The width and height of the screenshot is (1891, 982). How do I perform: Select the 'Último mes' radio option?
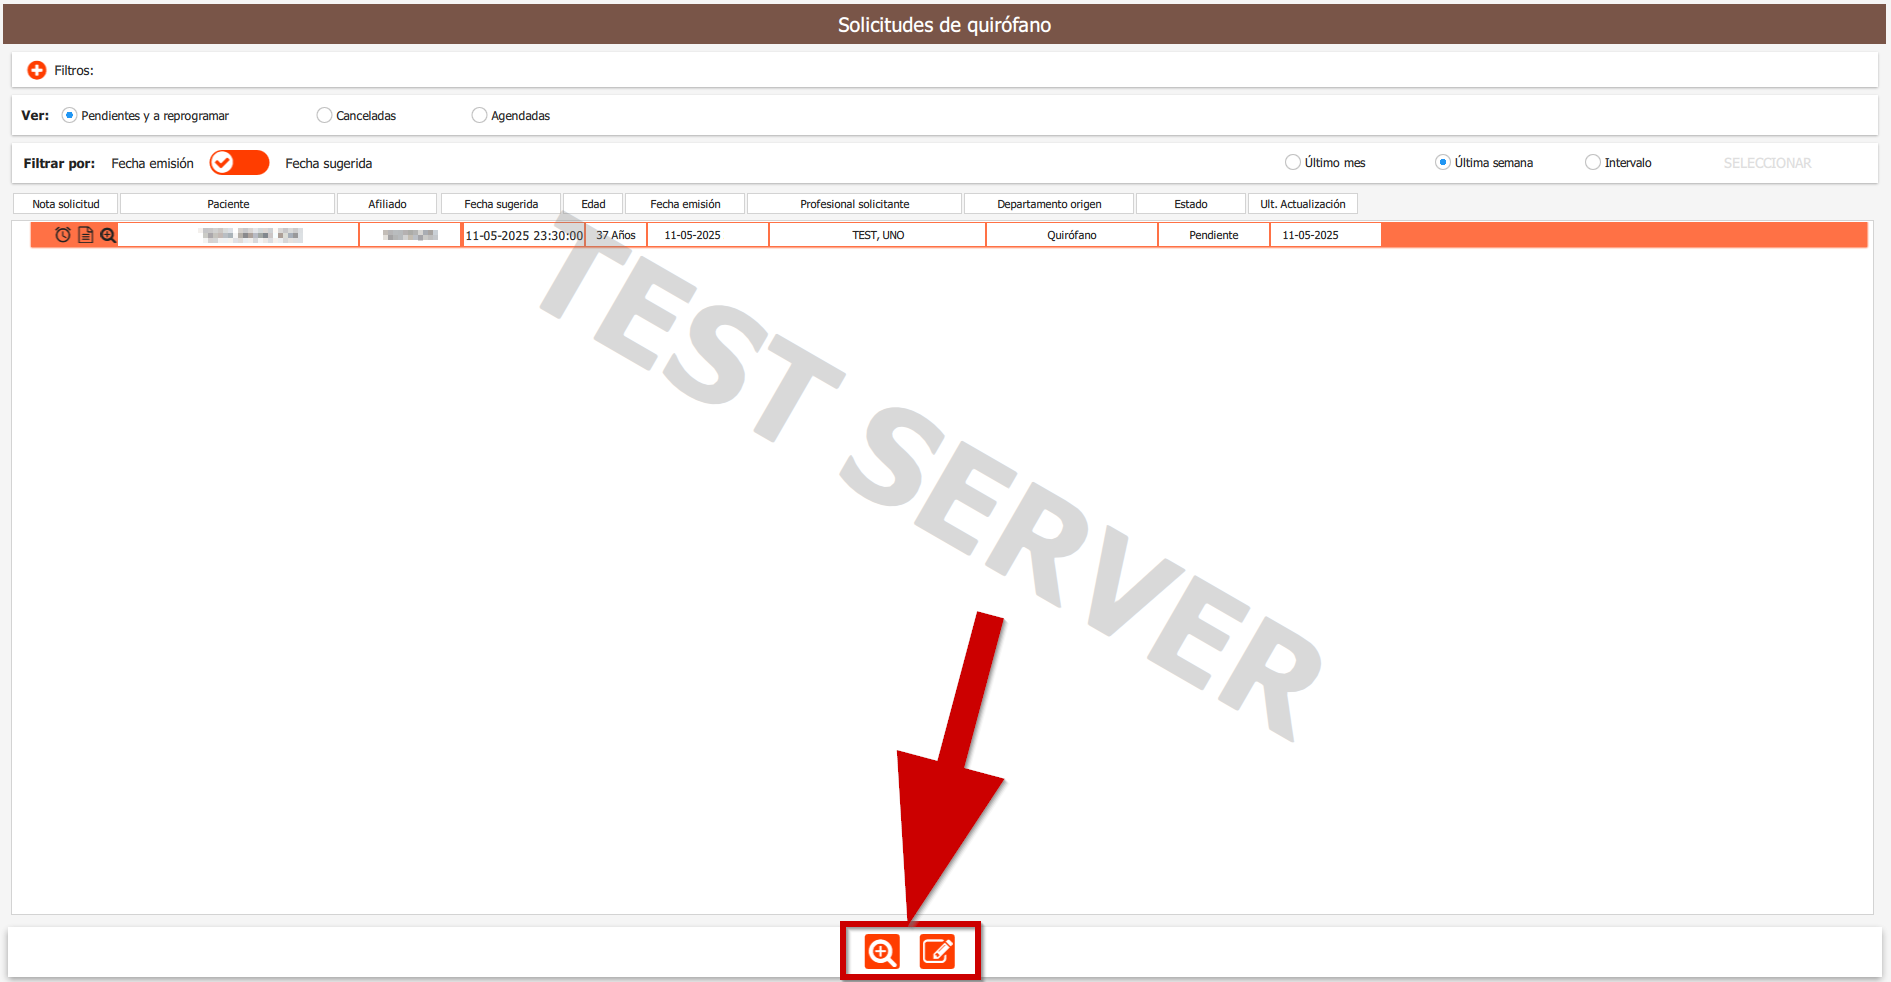point(1293,163)
